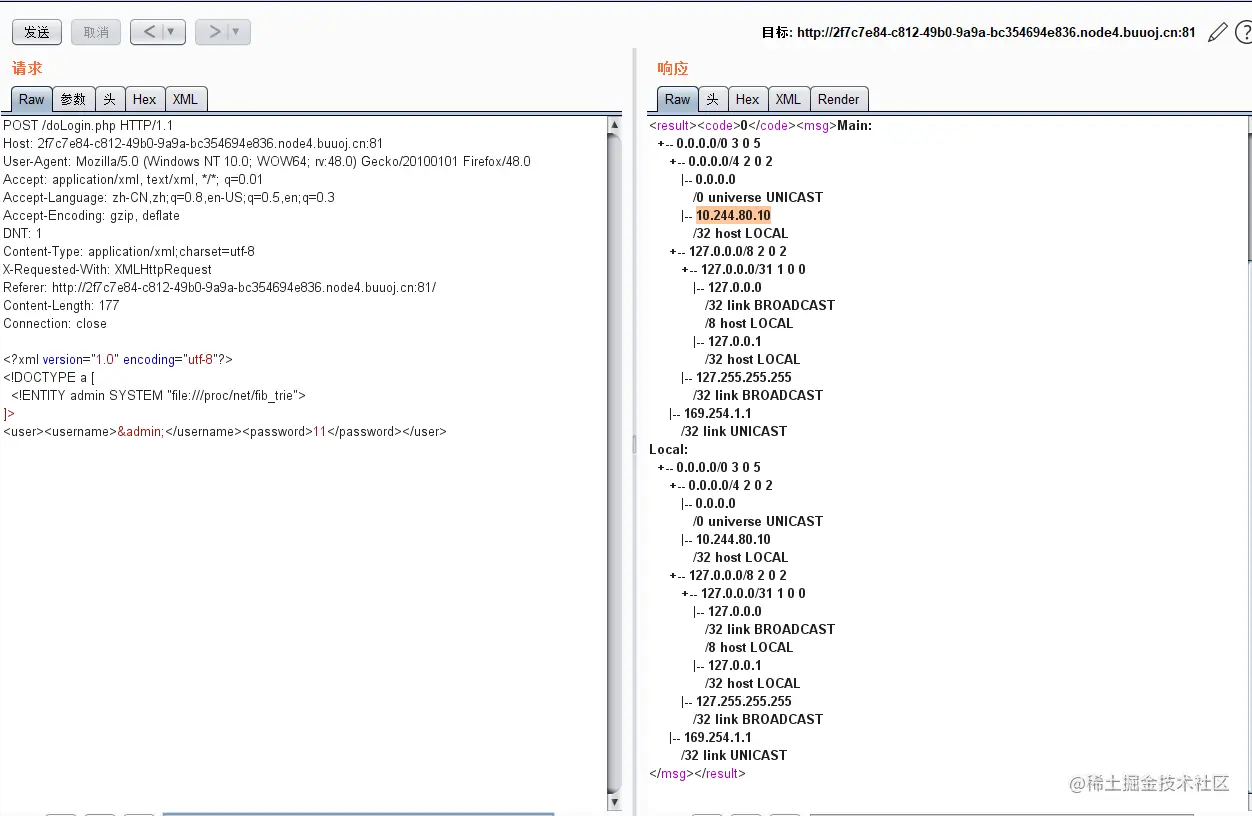1252x816 pixels.
Task: Click the '<user><username>&admin;' body line
Action: click(225, 431)
